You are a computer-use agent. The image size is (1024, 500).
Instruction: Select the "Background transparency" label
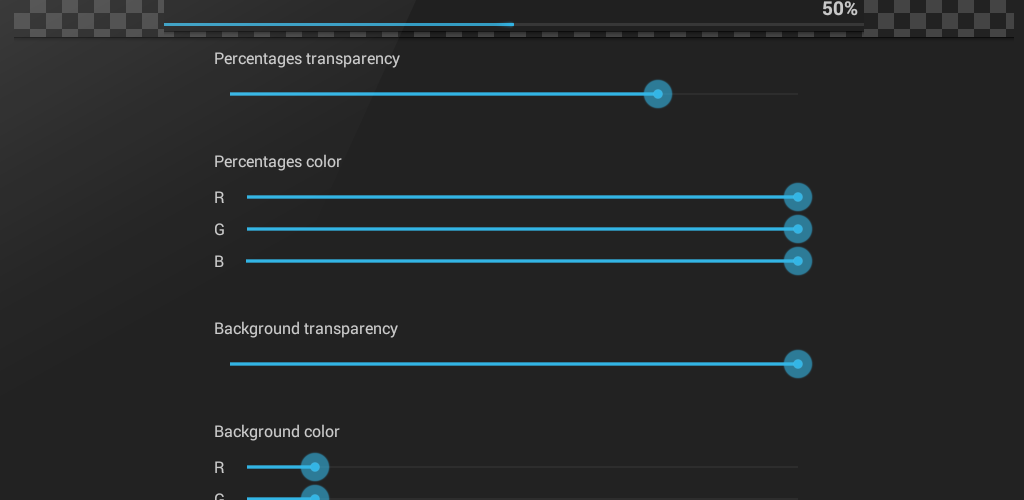point(305,329)
